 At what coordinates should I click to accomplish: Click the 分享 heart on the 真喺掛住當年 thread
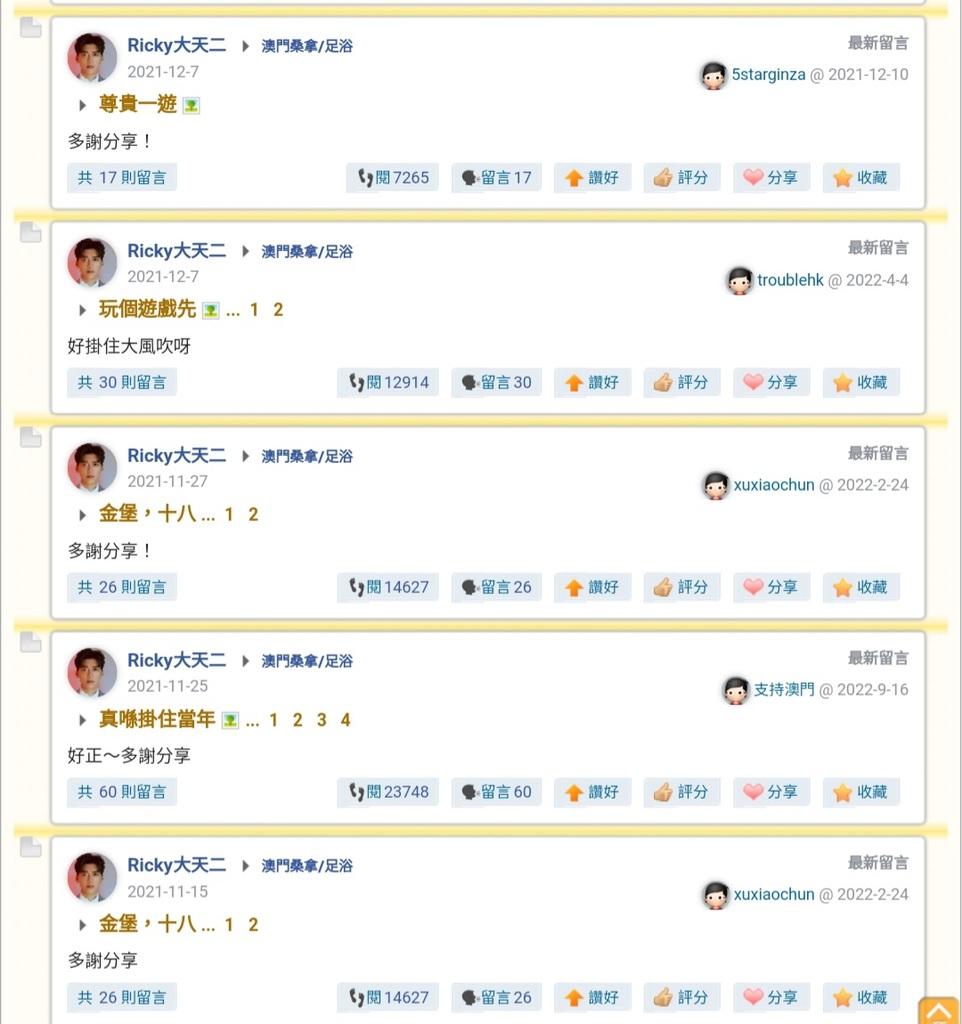[771, 792]
